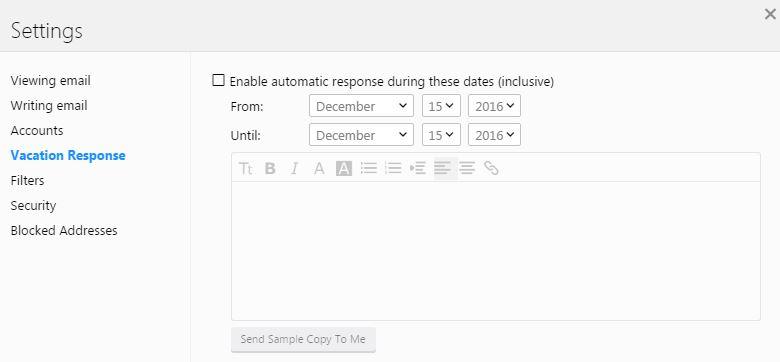Click inside the vacation message text area
This screenshot has width=780, height=362.
tap(496, 251)
